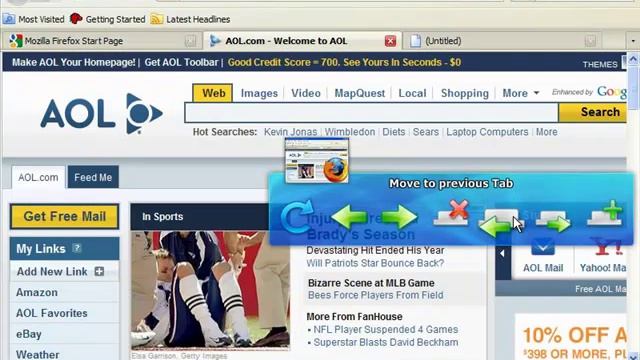640x360 pixels.
Task: Open the Most Visited bookmarks folder
Action: click(x=34, y=19)
